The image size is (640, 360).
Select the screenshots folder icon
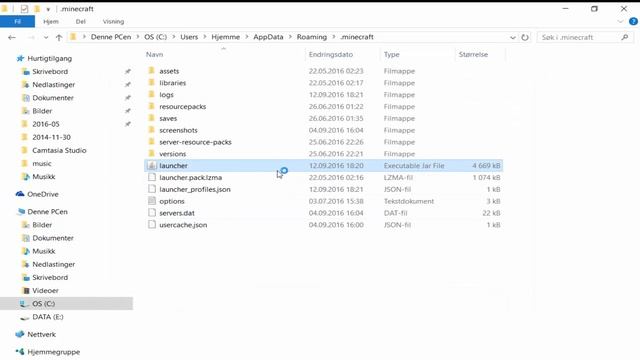(x=151, y=130)
